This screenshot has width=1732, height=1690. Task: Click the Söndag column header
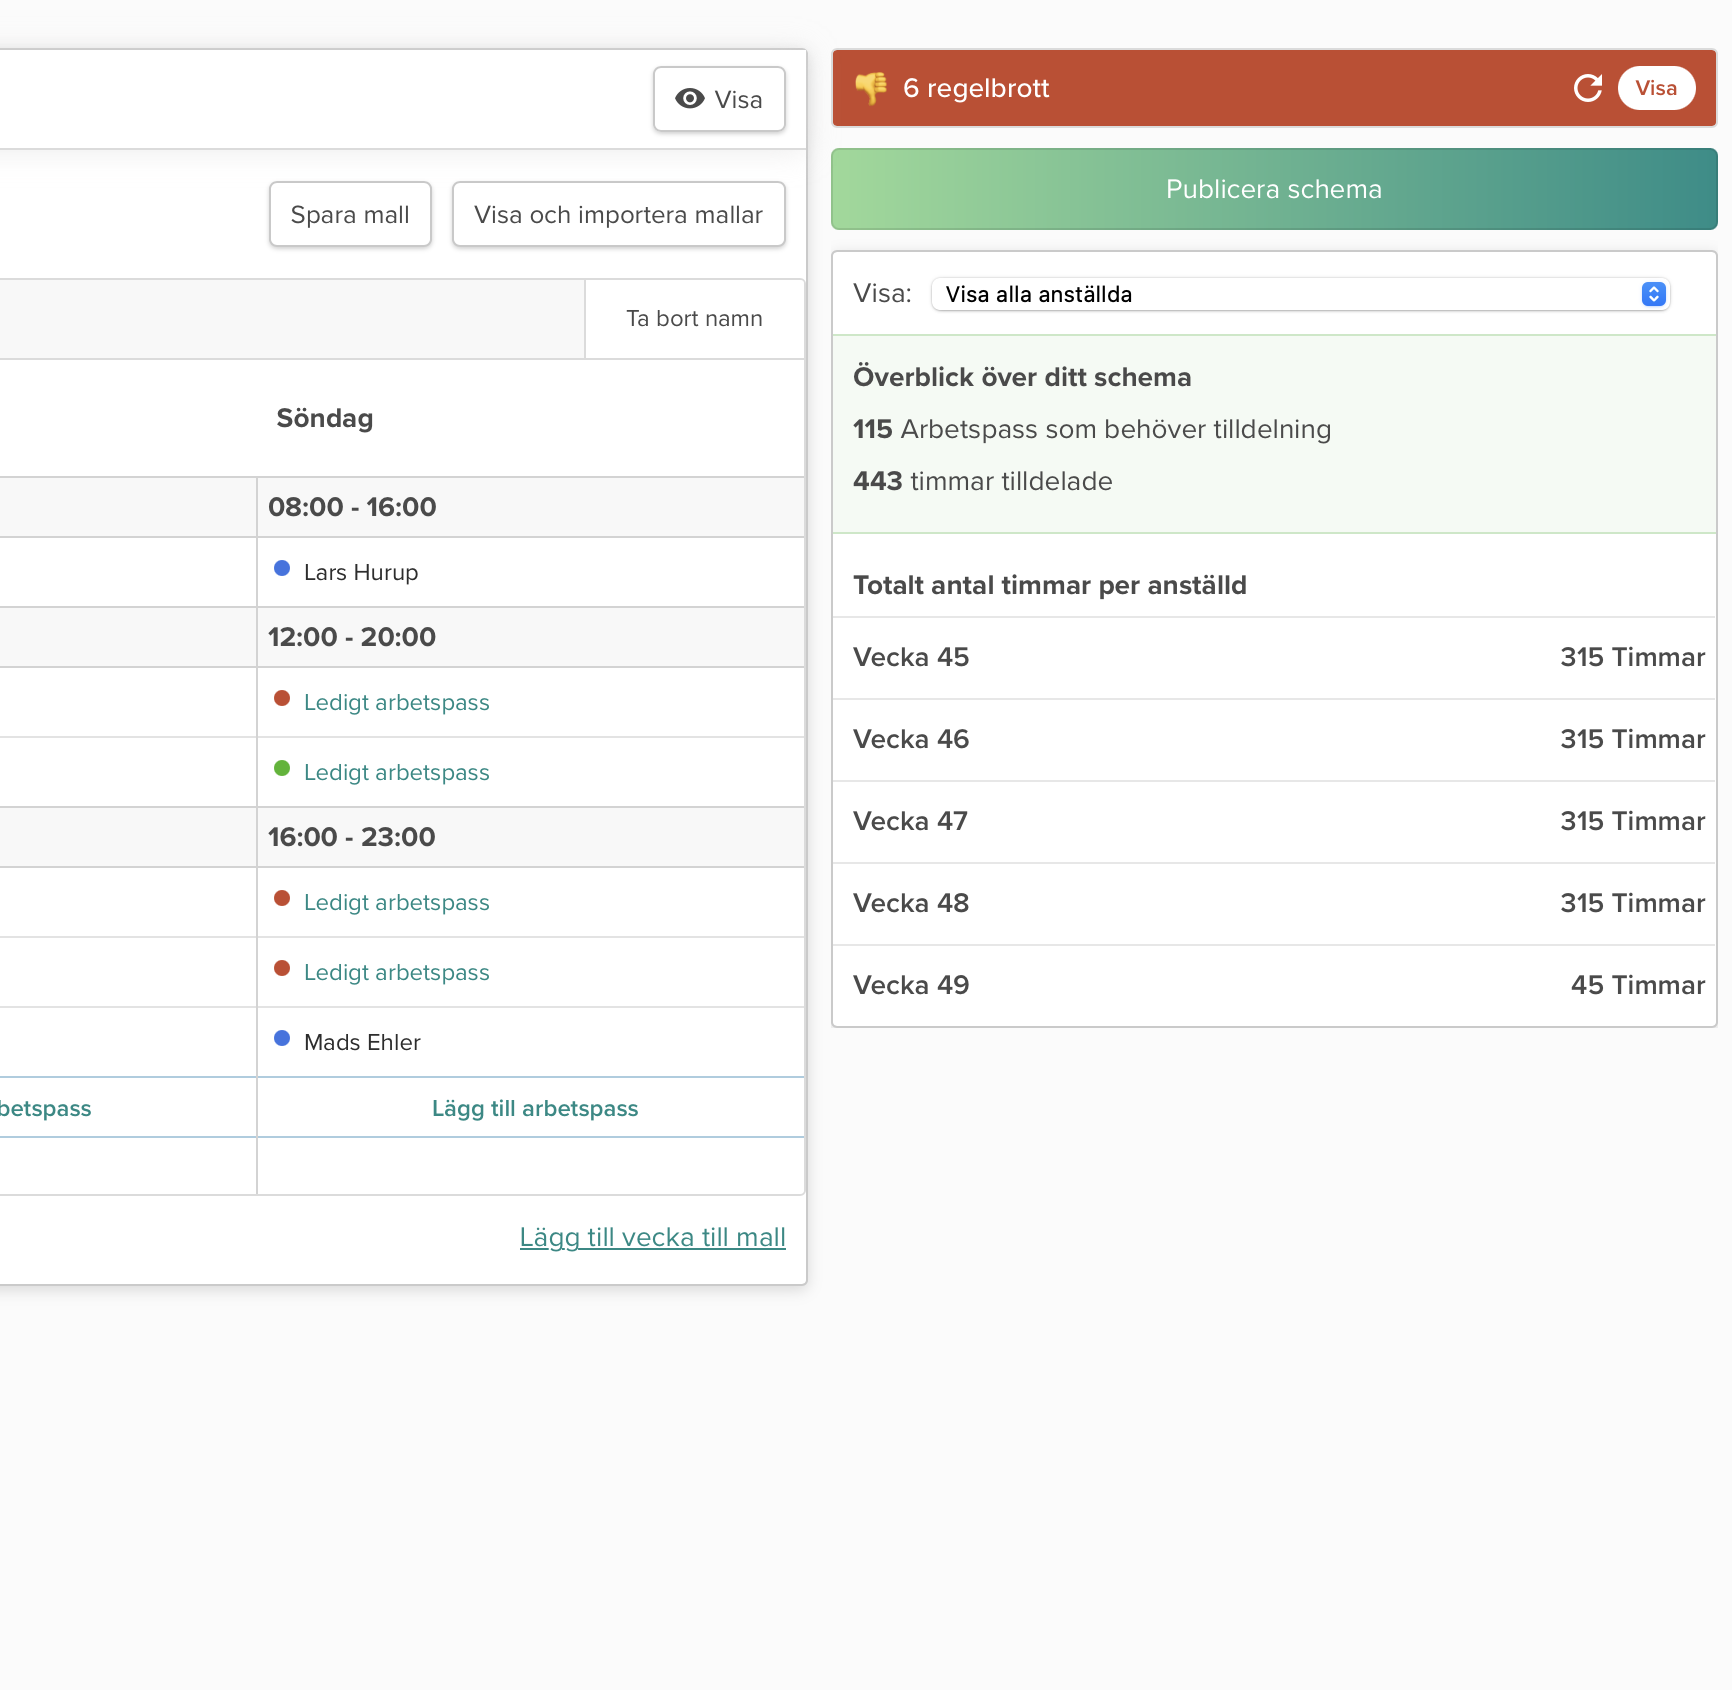(325, 418)
